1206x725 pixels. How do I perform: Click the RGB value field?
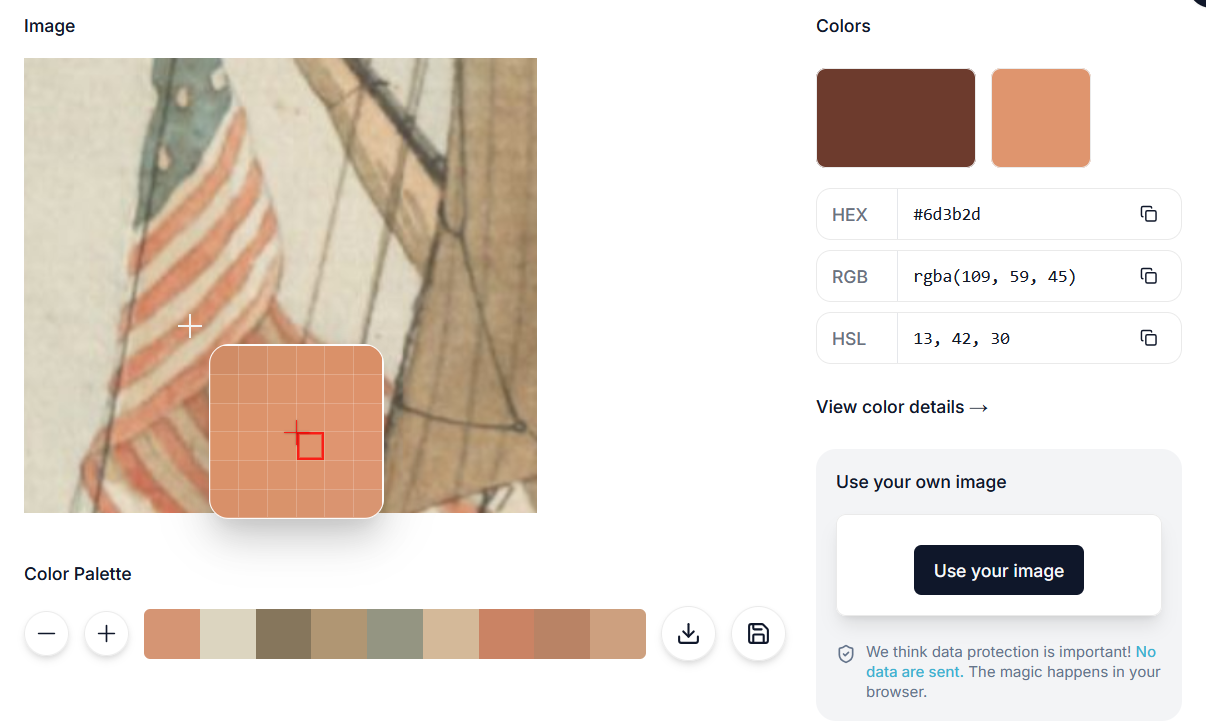1010,276
